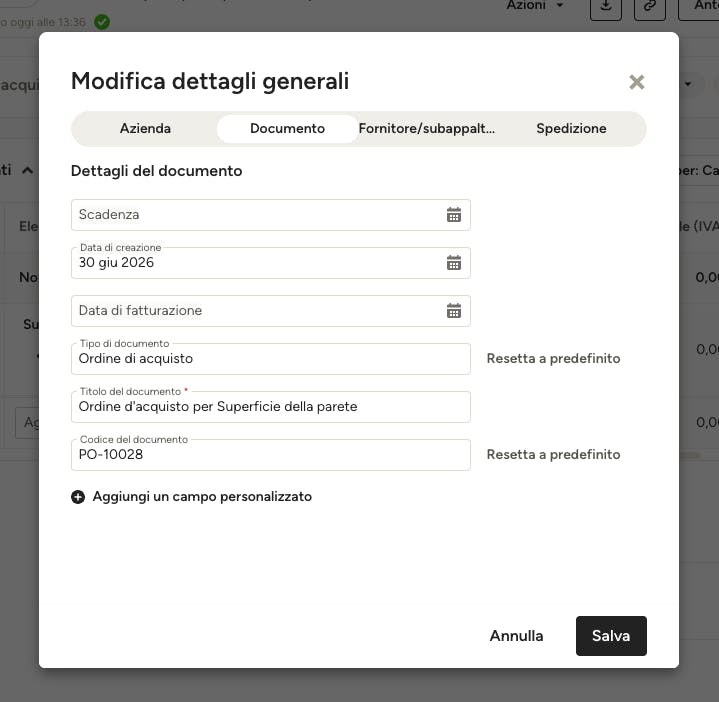The height and width of the screenshot is (702, 719).
Task: Select the Spedizione tab
Action: click(x=571, y=128)
